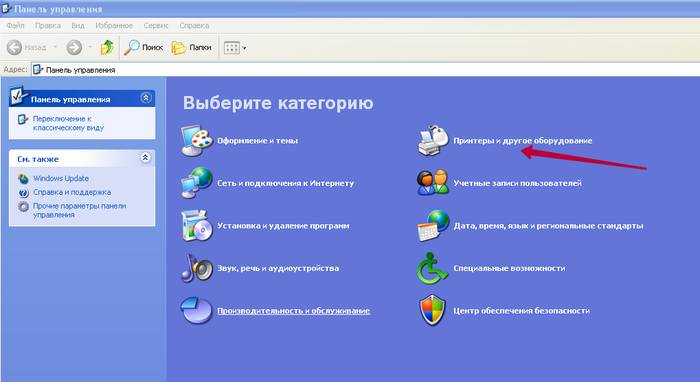Click the address bar field

coord(365,70)
